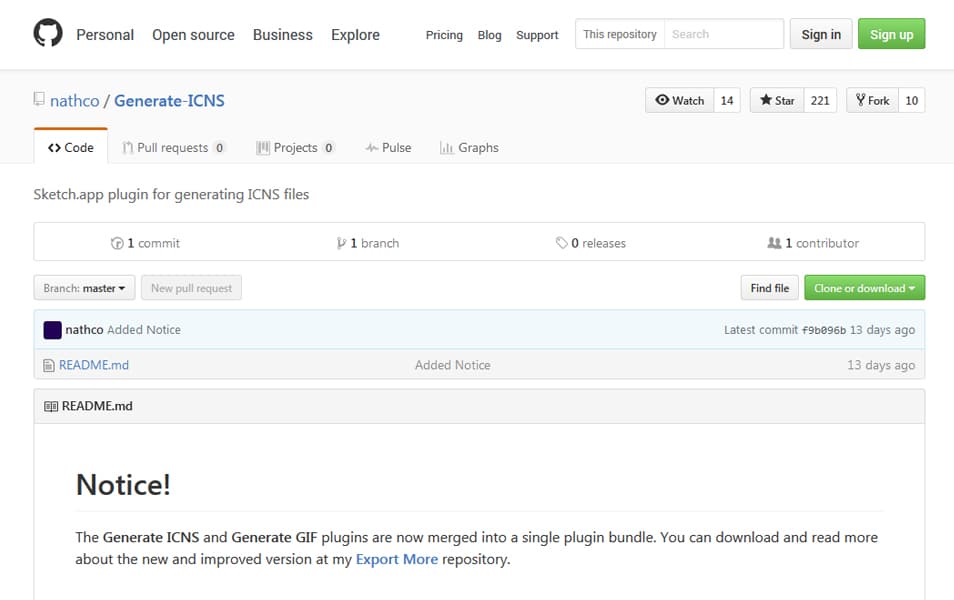Open the watchers count 14
Screen dimensions: 954x600
pos(727,100)
